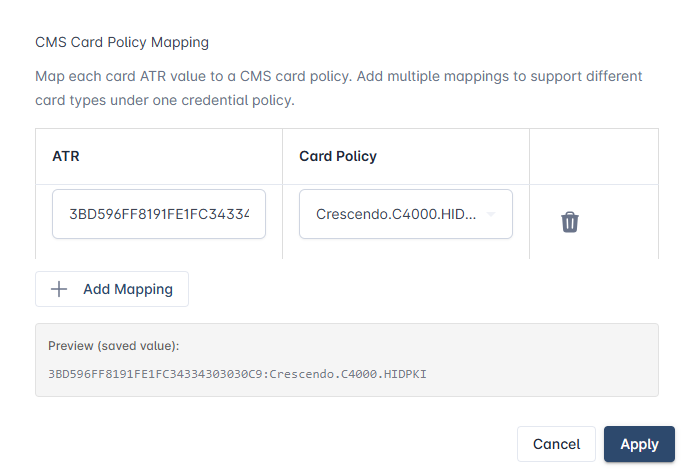691x471 pixels.
Task: Click the Add Mapping label text
Action: (x=128, y=289)
